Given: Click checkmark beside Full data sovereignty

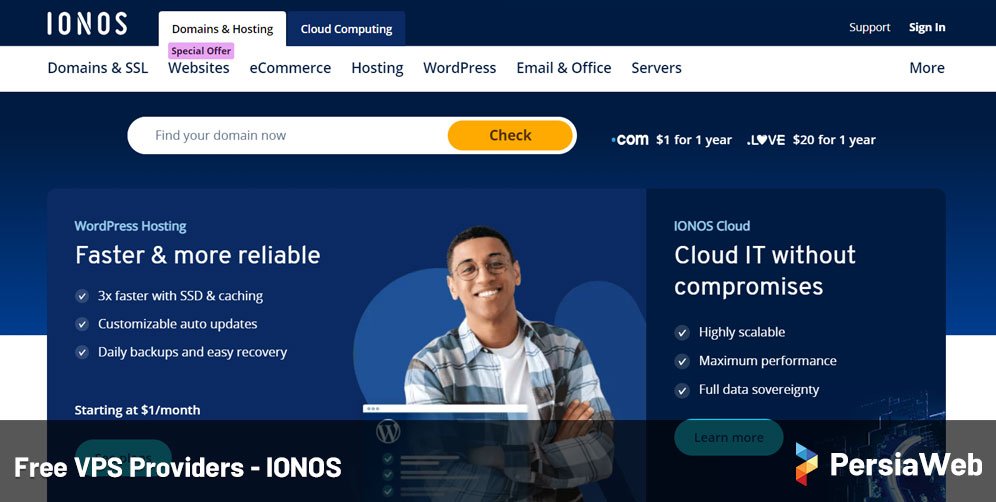Looking at the screenshot, I should click(x=682, y=390).
